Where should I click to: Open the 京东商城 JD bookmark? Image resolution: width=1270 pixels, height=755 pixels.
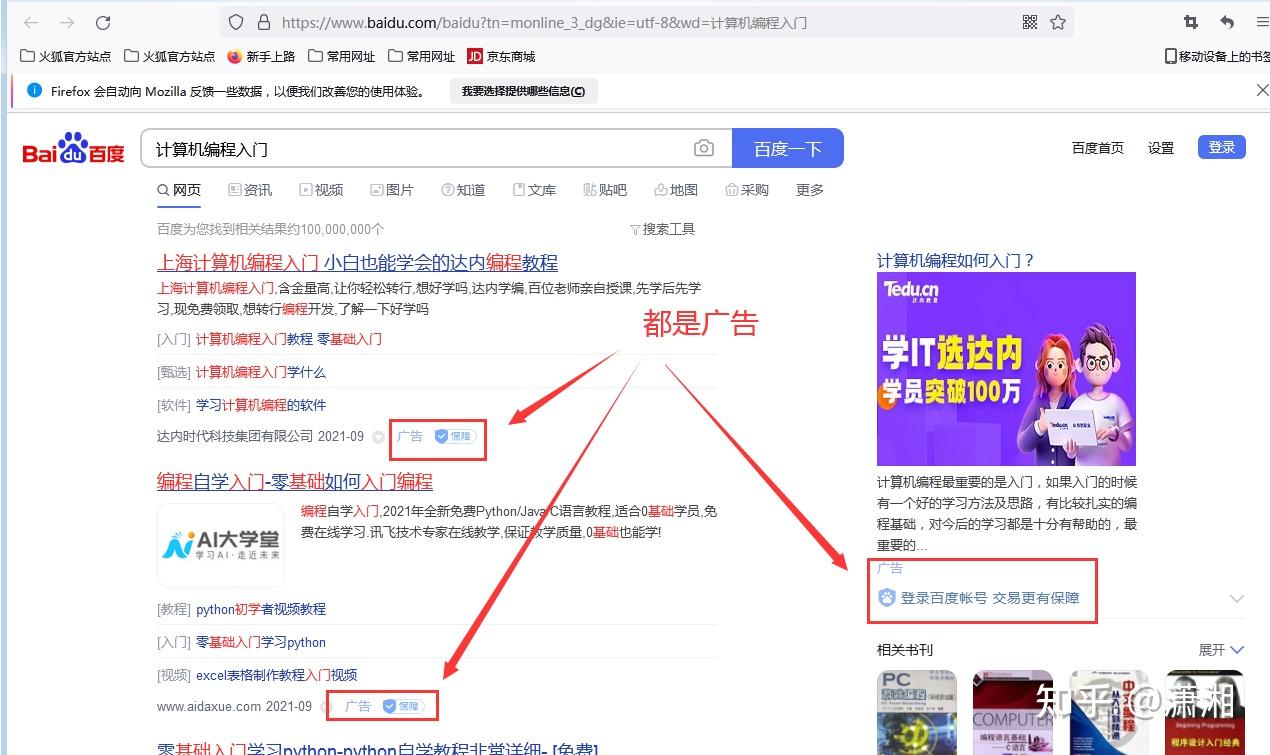(x=501, y=56)
